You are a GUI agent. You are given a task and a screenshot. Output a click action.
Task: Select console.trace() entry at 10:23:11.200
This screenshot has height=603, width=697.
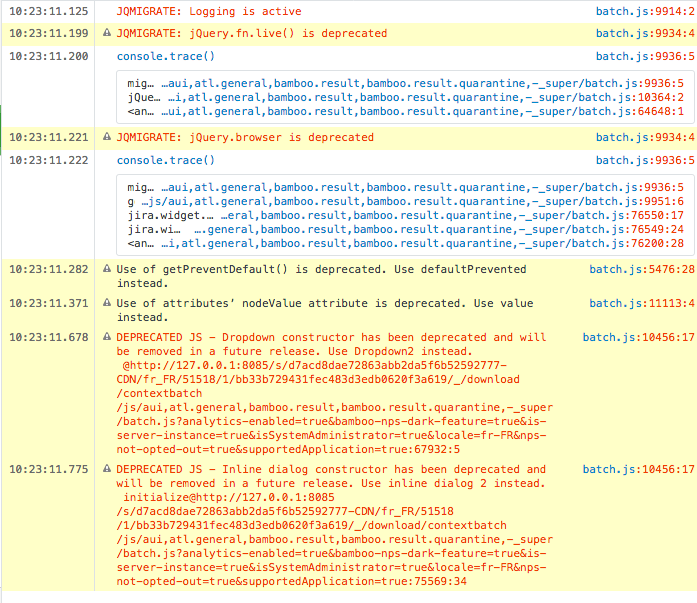(x=166, y=56)
